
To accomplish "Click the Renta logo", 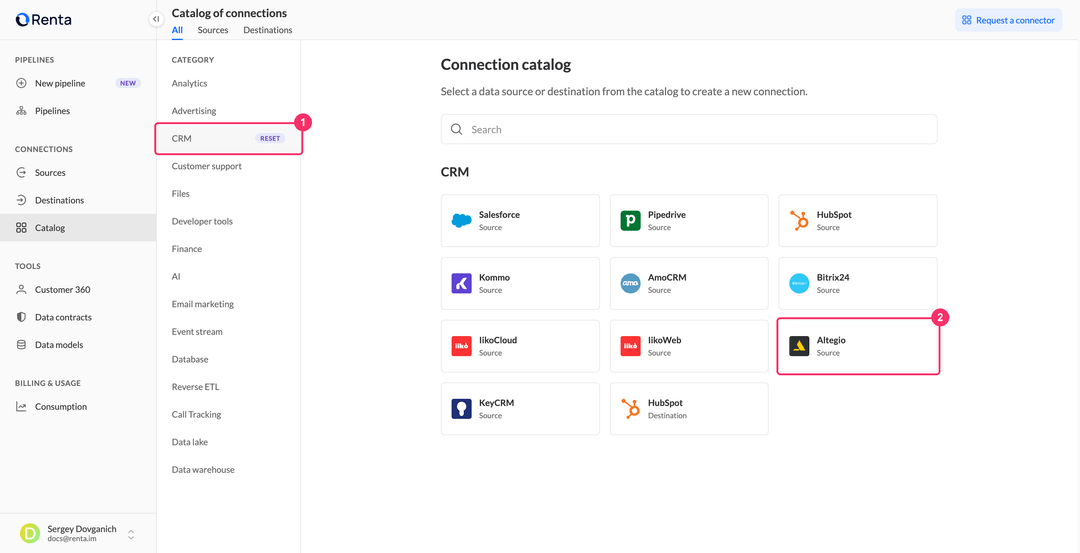I will (43, 20).
